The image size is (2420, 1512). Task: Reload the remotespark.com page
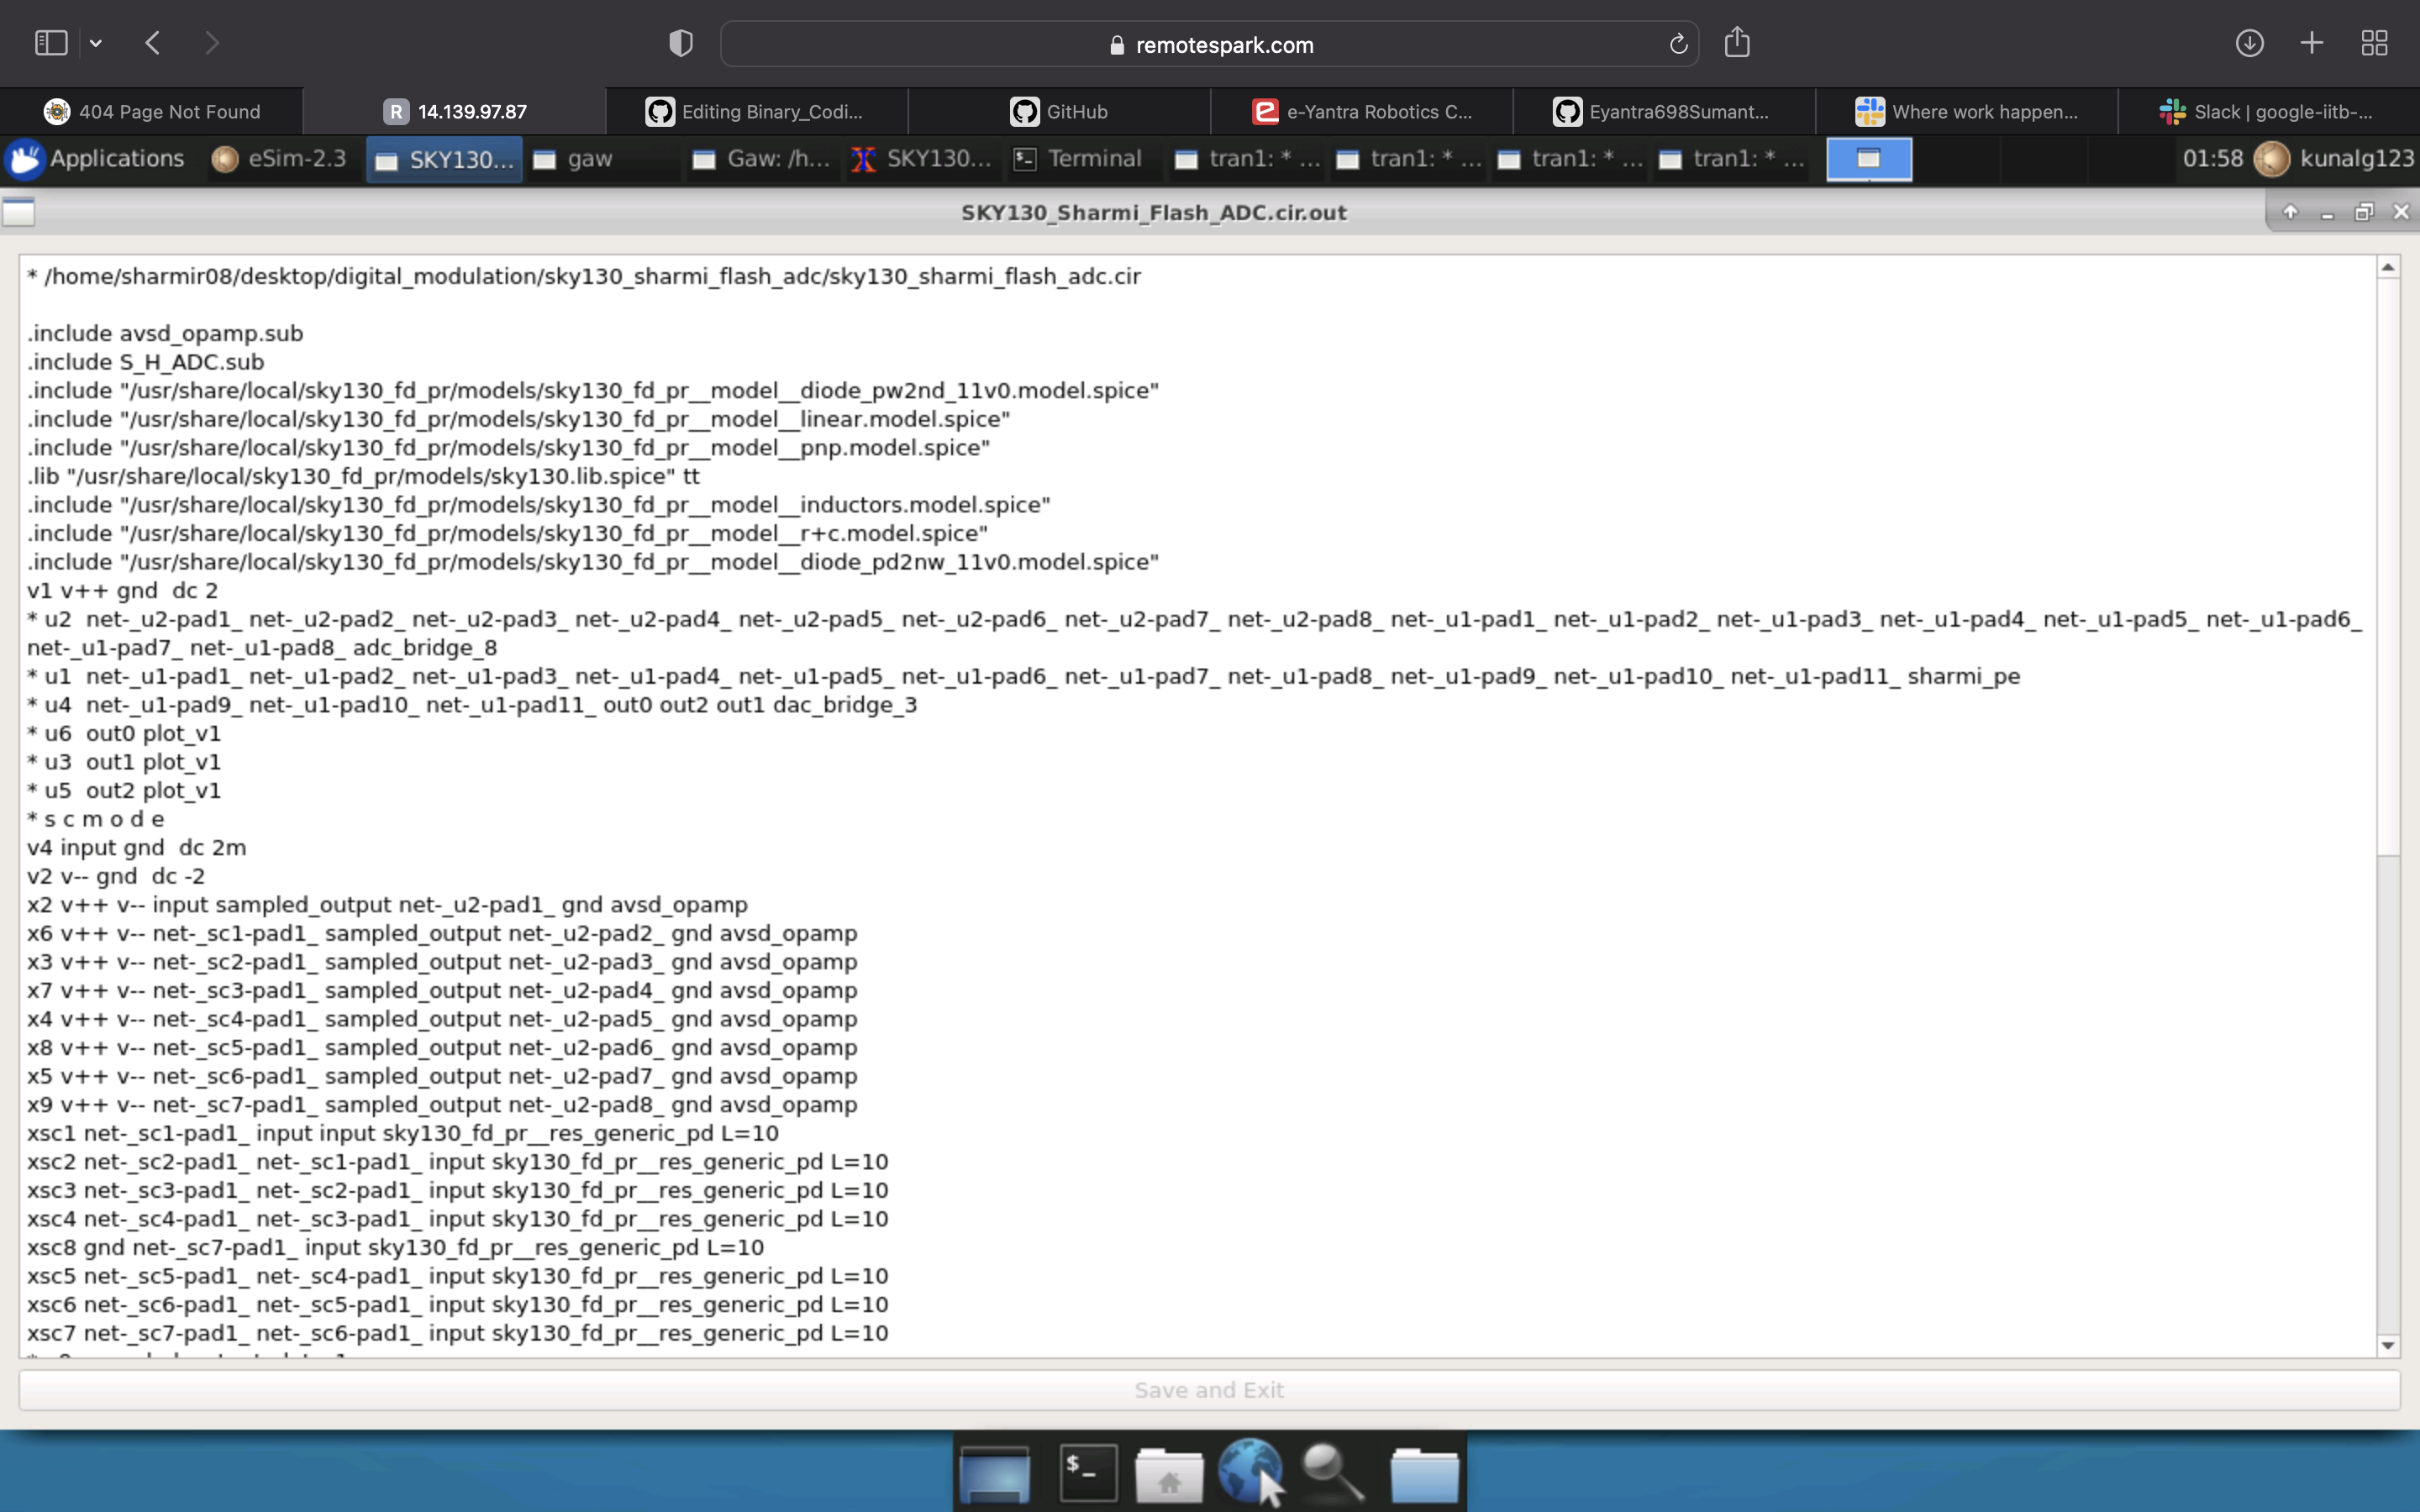click(1676, 43)
